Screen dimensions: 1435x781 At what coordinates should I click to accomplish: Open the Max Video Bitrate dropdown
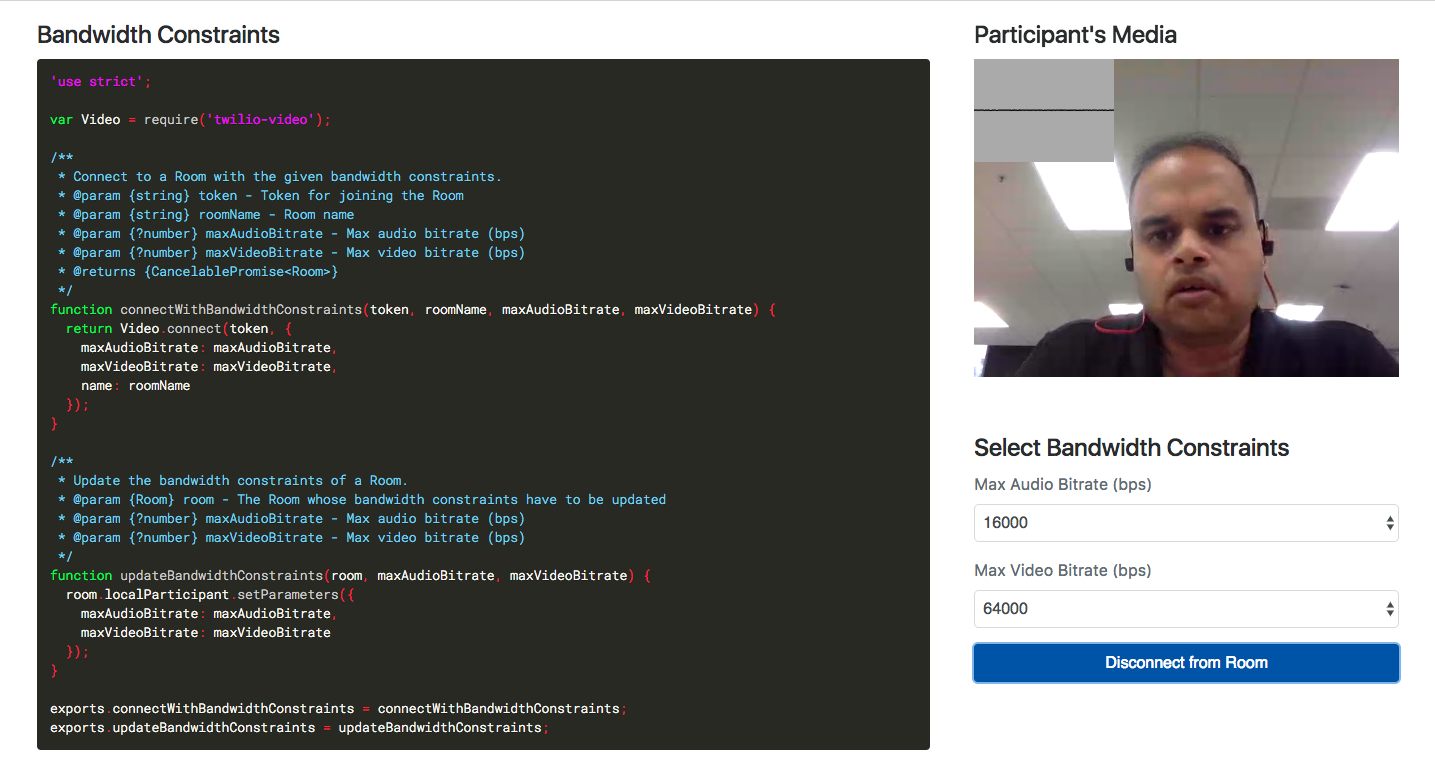pyautogui.click(x=1186, y=609)
